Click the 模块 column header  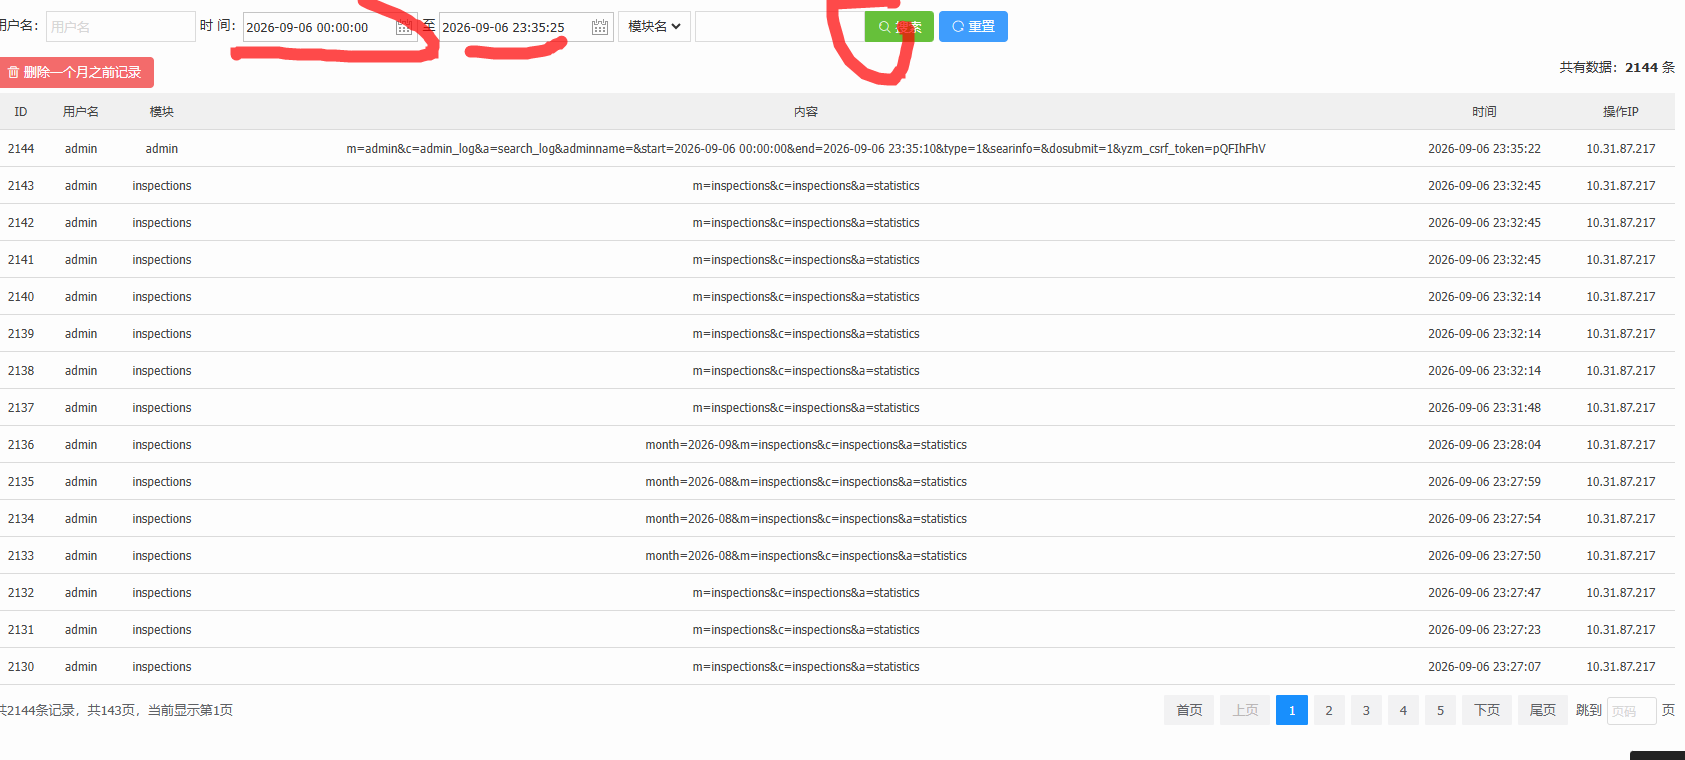tap(162, 112)
